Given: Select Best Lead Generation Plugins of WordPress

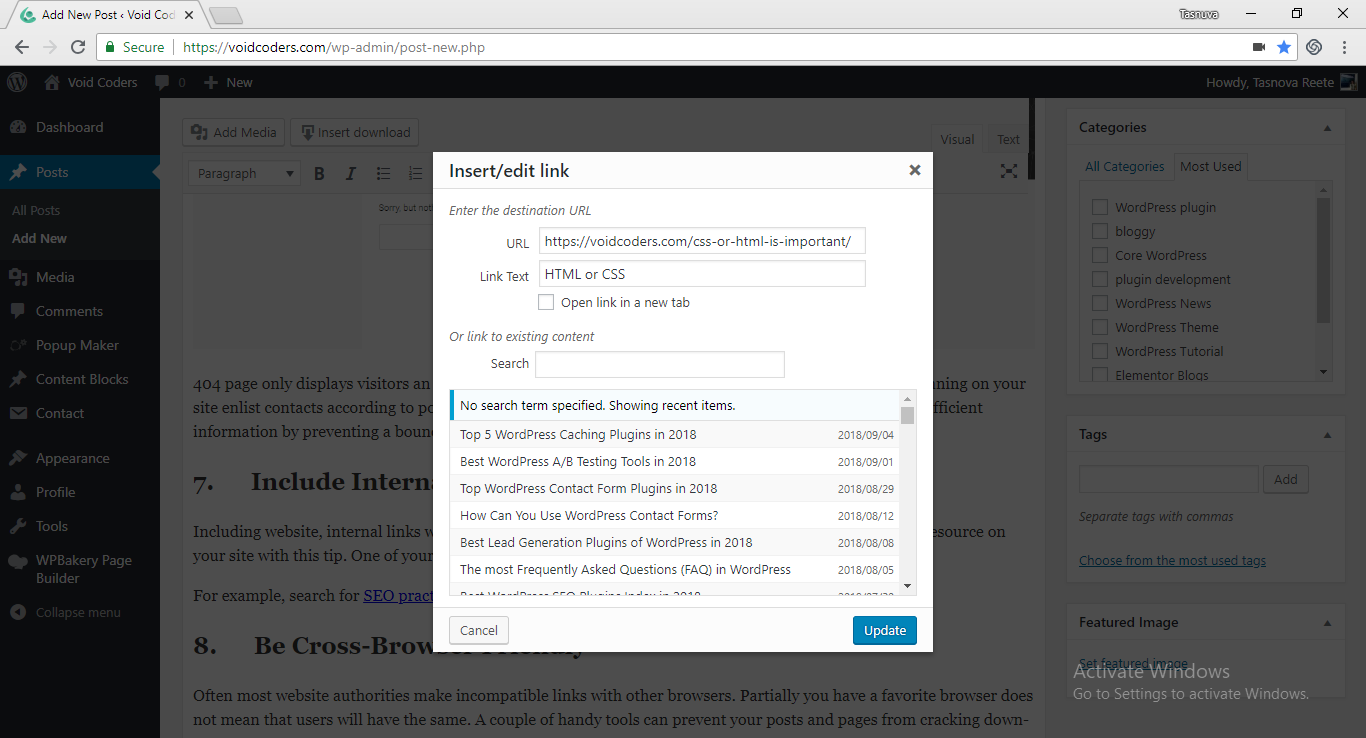Looking at the screenshot, I should pos(675,542).
